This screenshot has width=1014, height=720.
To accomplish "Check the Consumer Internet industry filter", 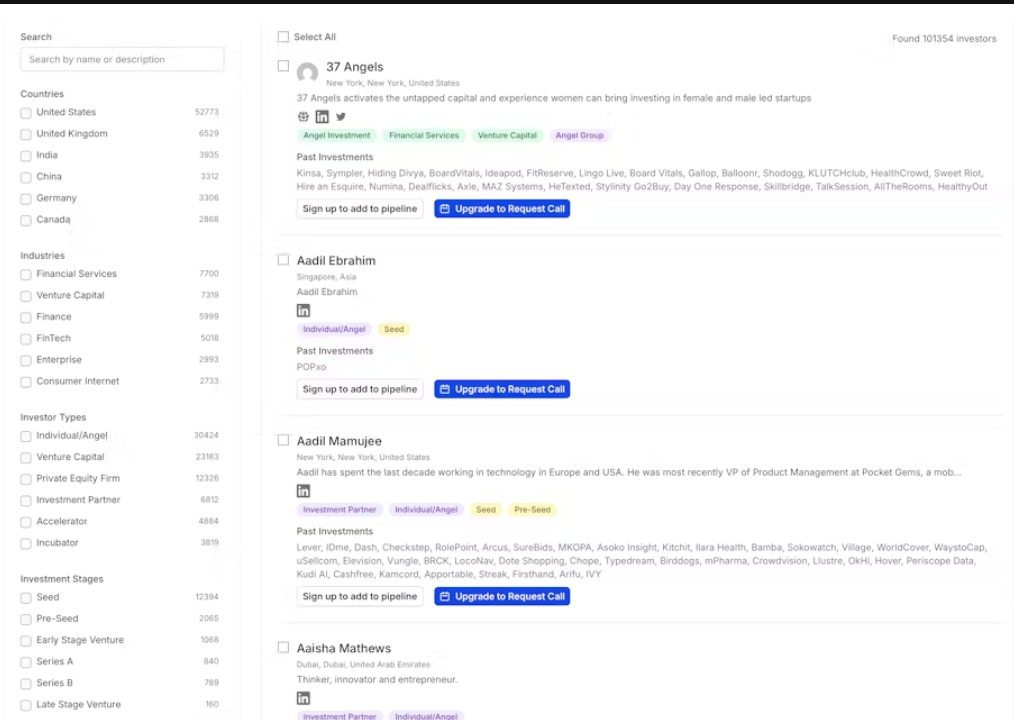I will [x=26, y=382].
